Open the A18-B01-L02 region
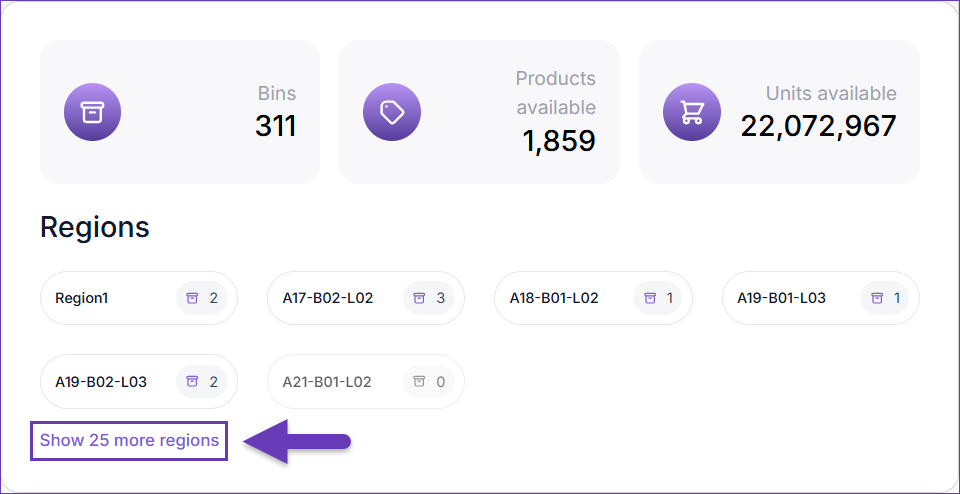 [554, 298]
